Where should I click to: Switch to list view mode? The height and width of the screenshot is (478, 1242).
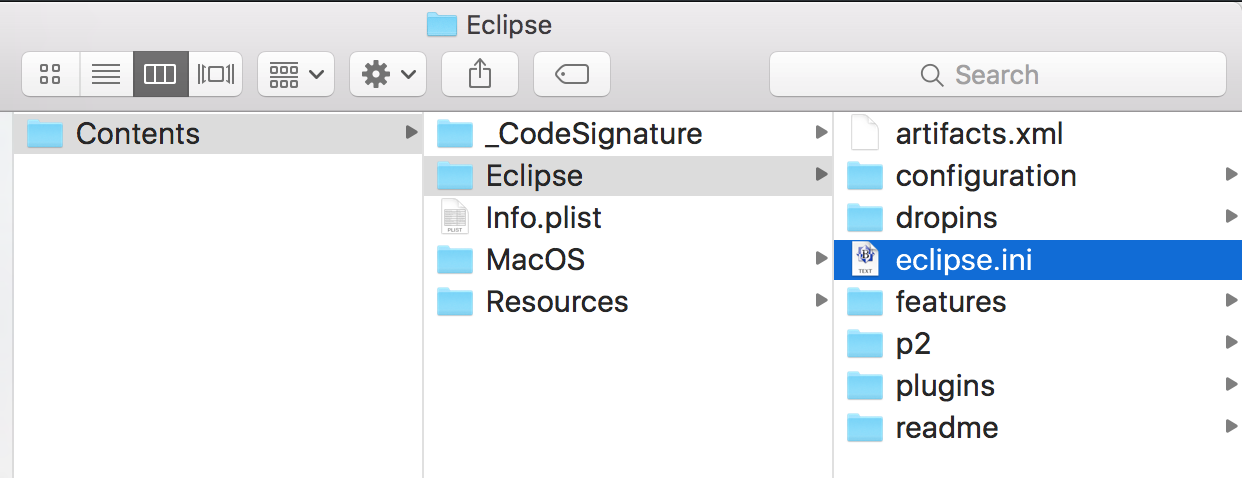point(106,74)
